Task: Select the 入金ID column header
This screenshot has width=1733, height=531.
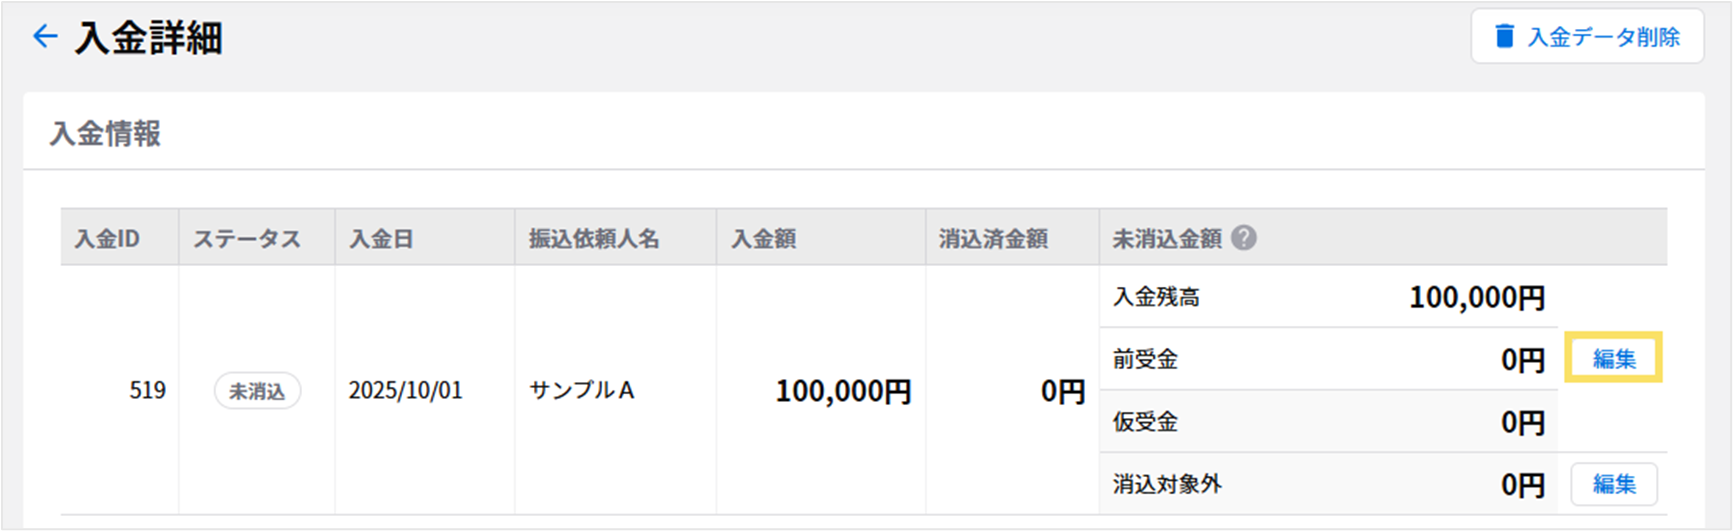Action: [x=107, y=239]
